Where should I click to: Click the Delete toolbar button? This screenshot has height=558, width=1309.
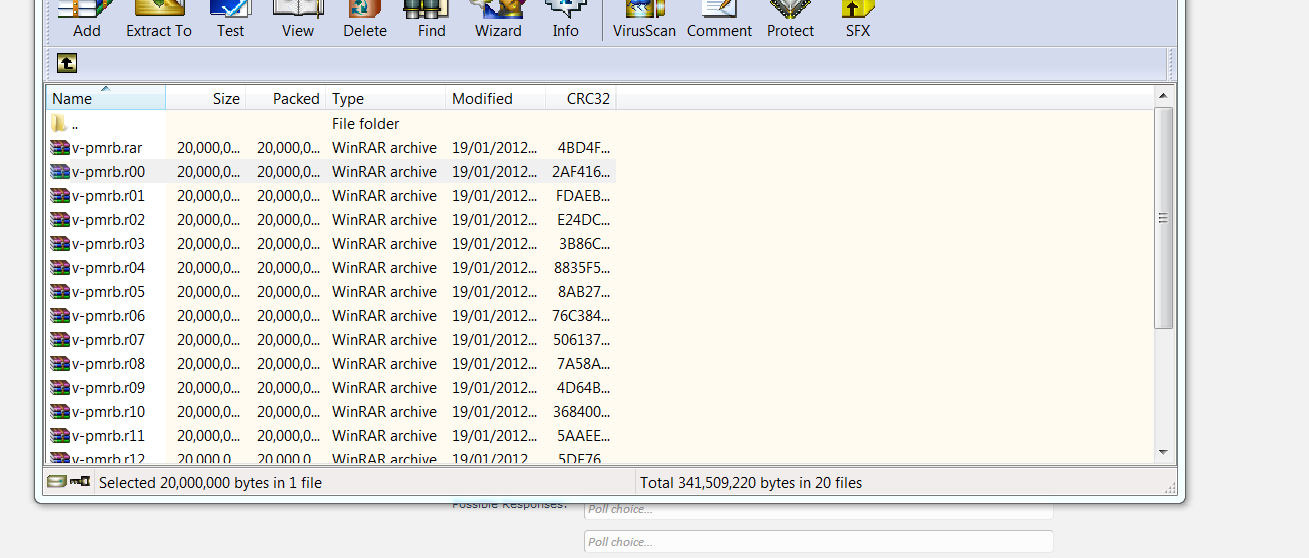(365, 19)
